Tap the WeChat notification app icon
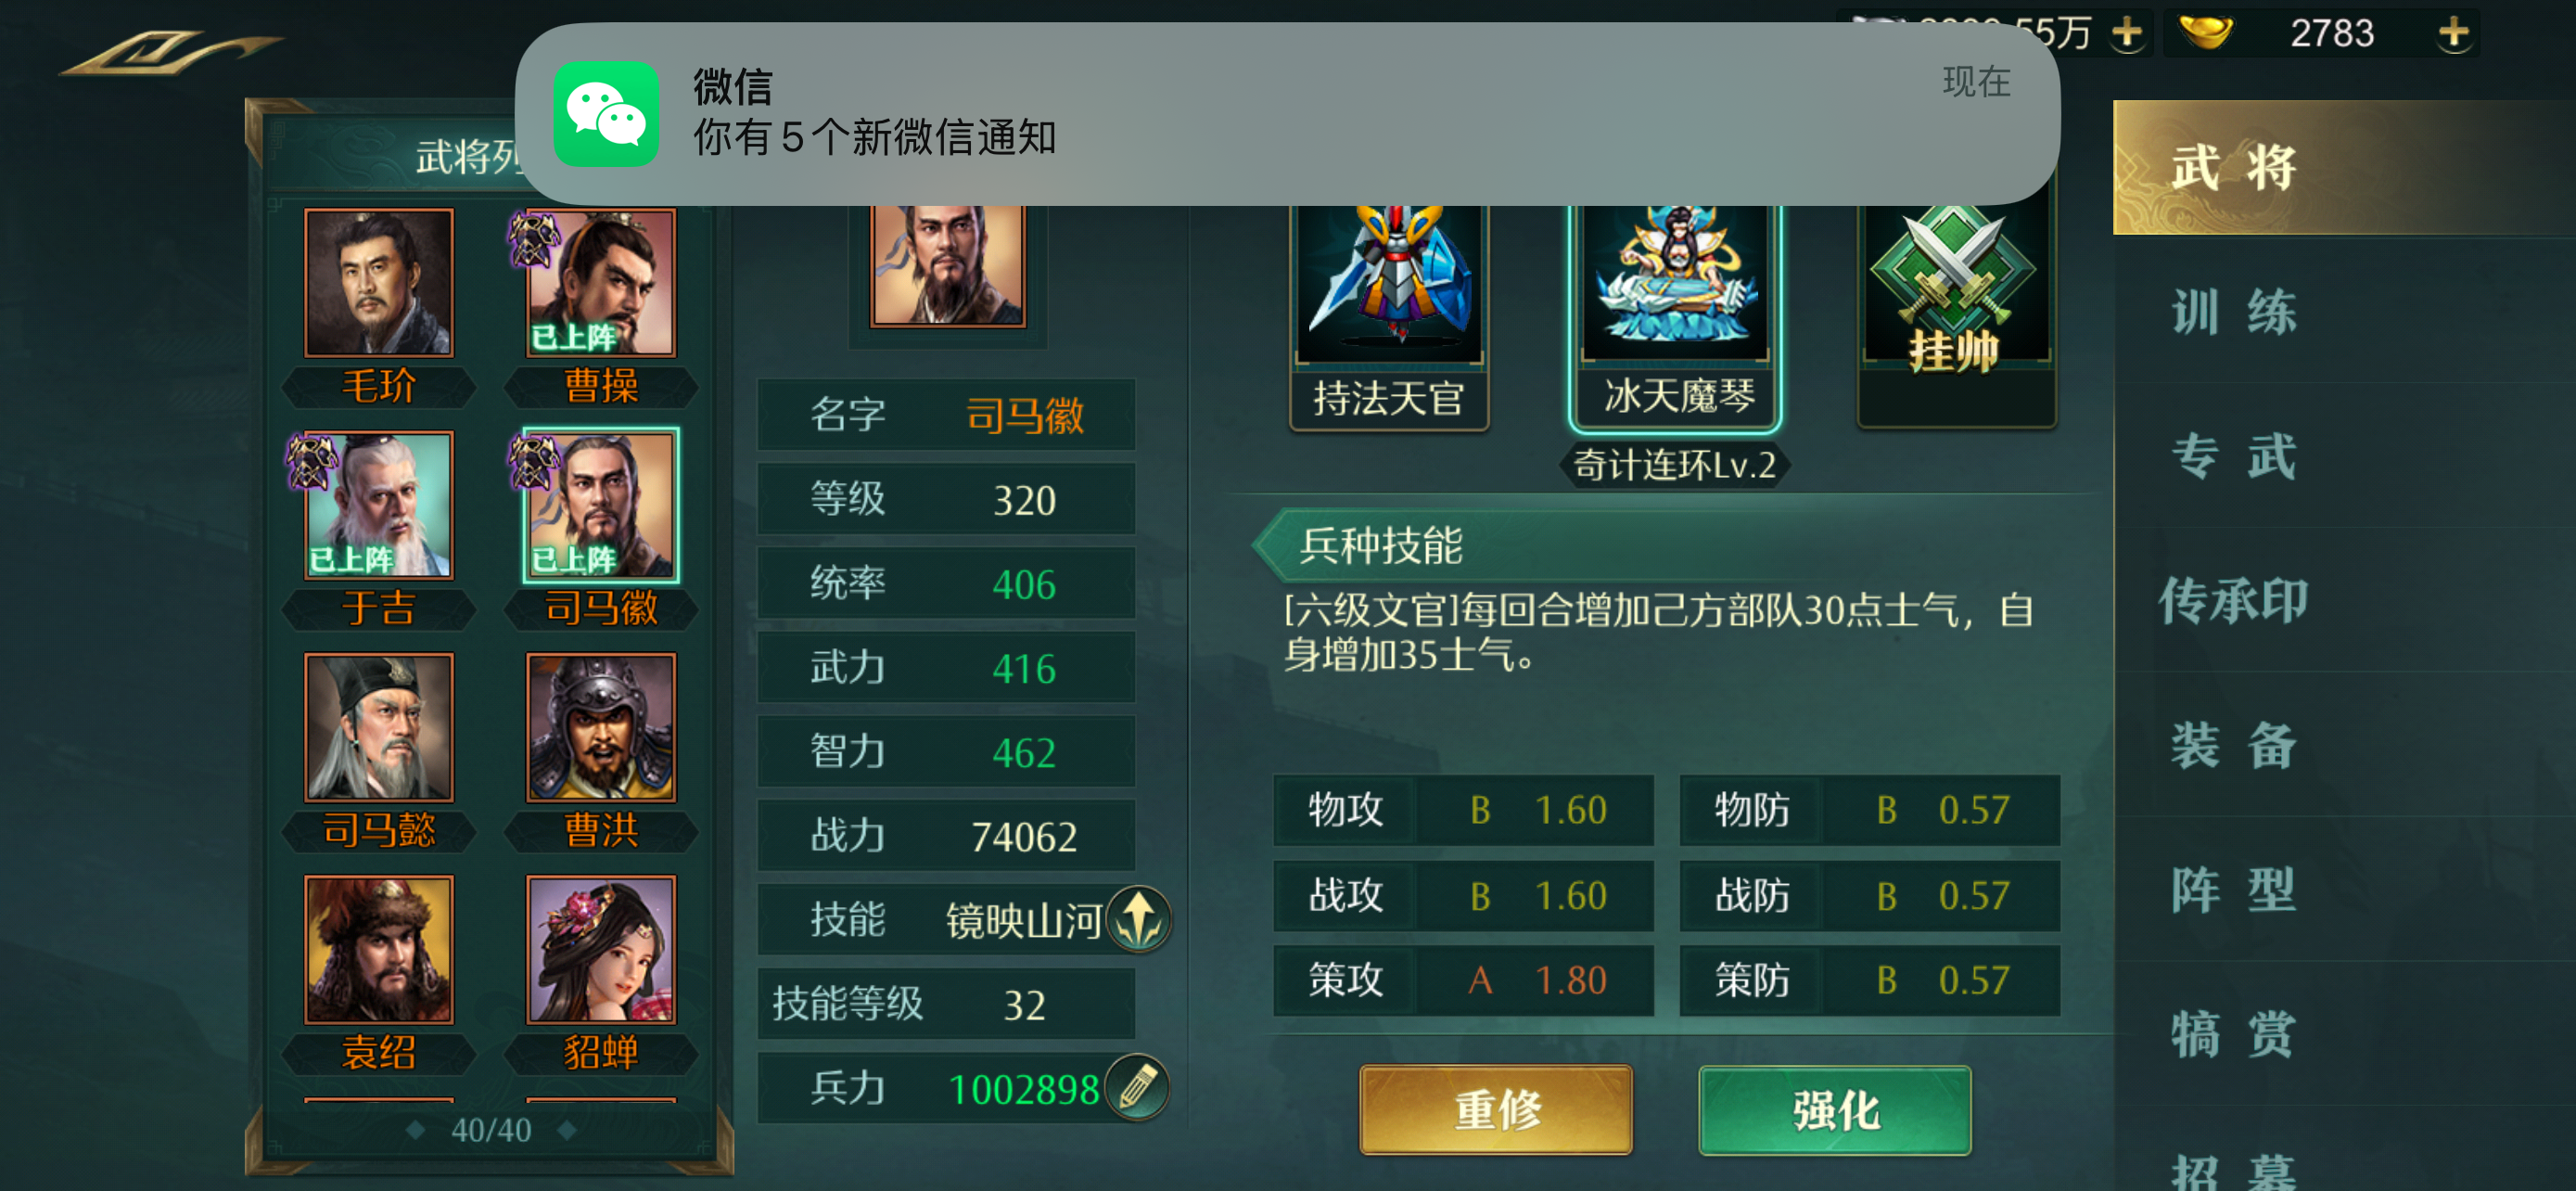The image size is (2576, 1191). pos(607,113)
